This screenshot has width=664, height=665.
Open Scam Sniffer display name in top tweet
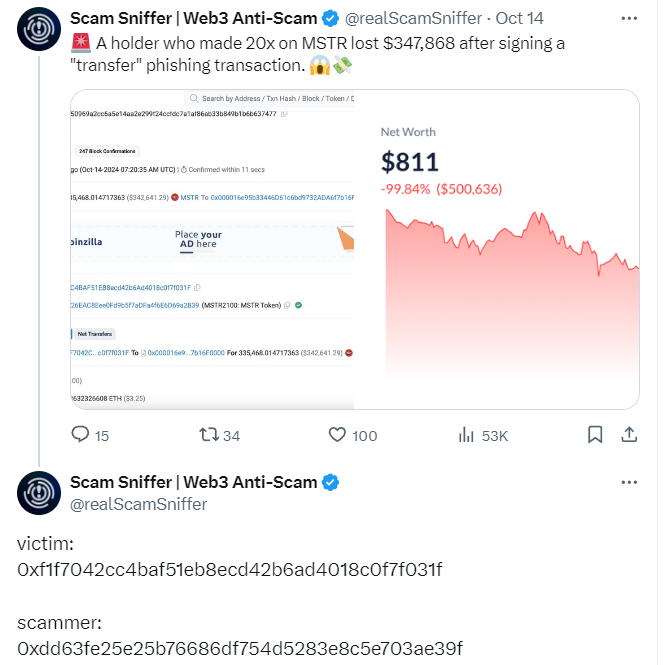click(x=193, y=19)
